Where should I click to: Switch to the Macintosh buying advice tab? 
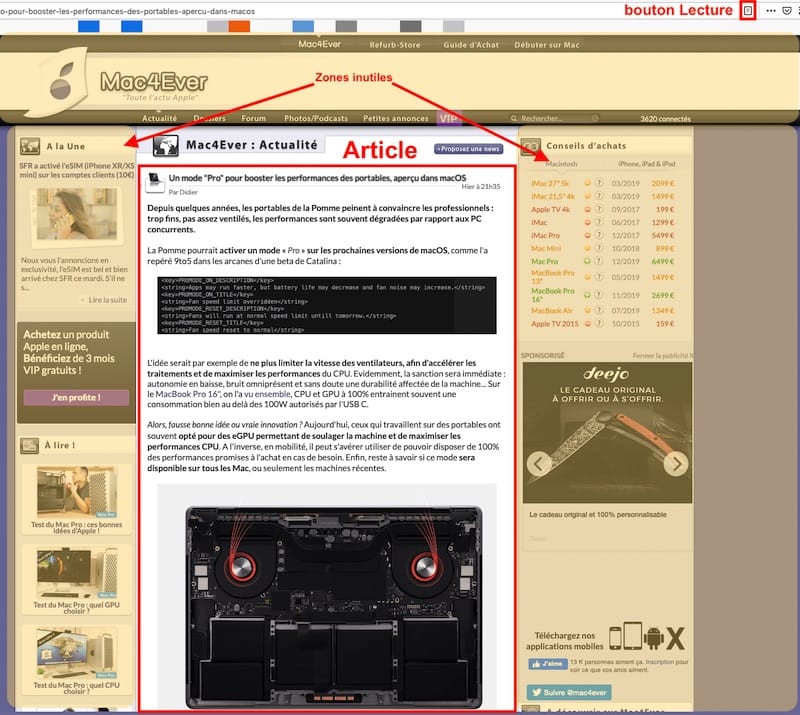click(x=561, y=164)
